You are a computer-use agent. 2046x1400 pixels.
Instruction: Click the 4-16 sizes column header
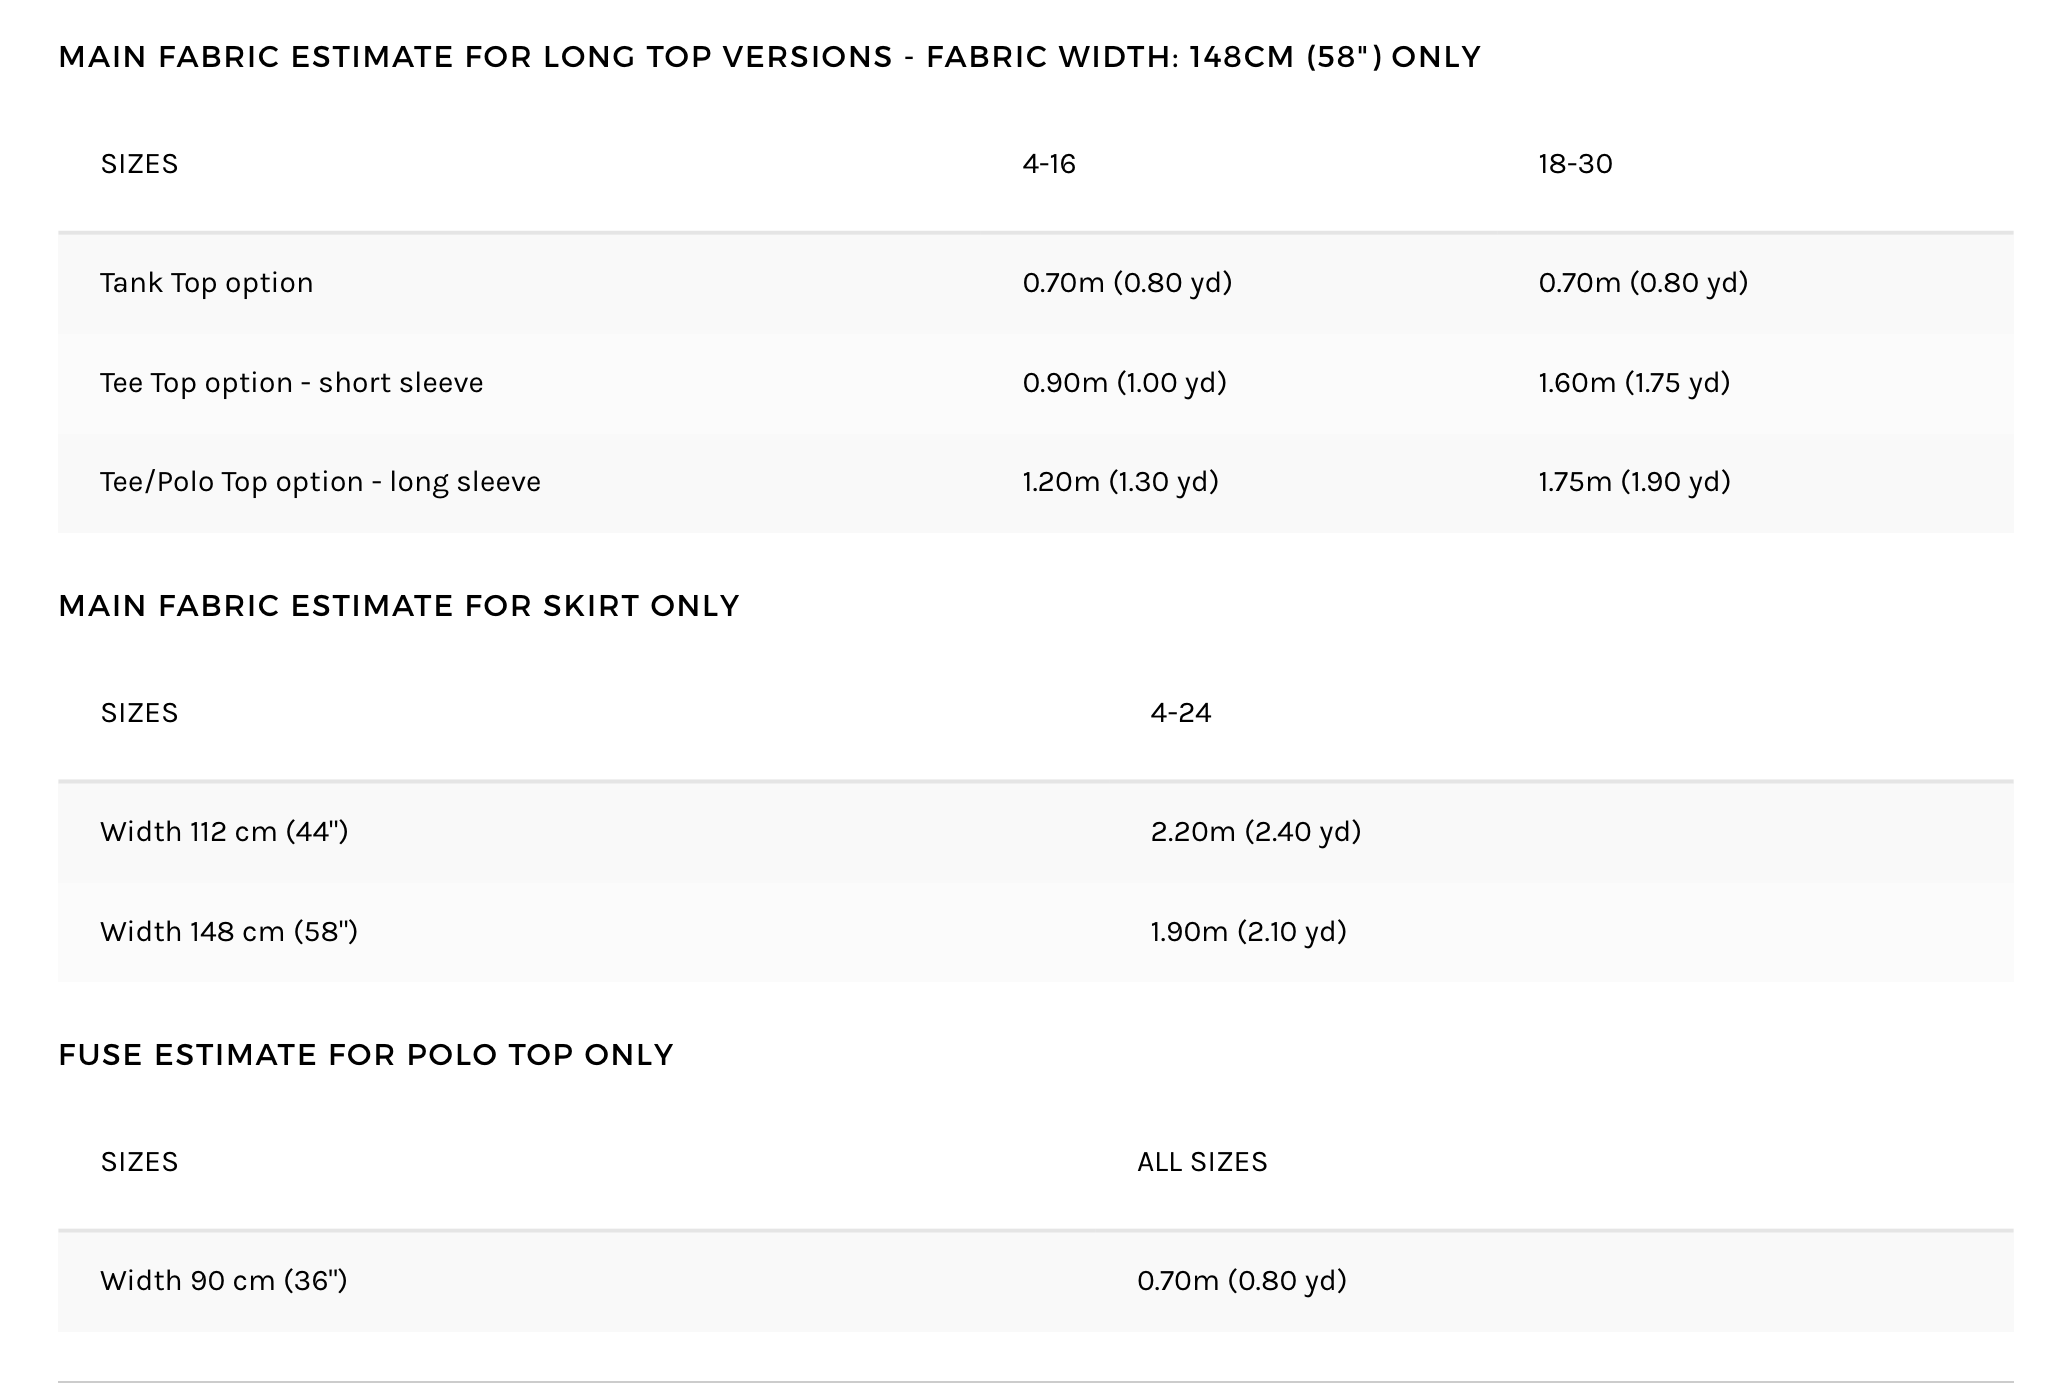(1049, 164)
